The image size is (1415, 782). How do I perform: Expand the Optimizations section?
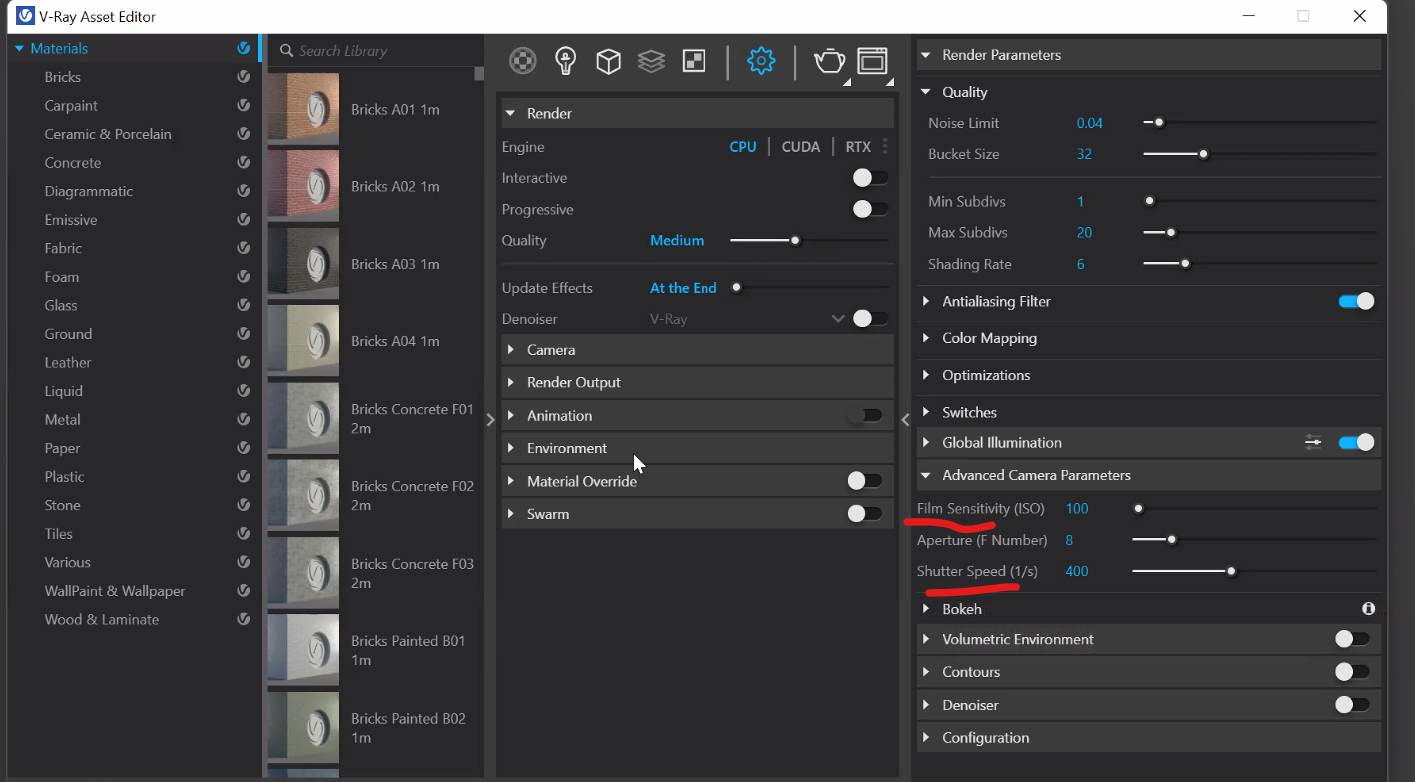[x=1149, y=375]
